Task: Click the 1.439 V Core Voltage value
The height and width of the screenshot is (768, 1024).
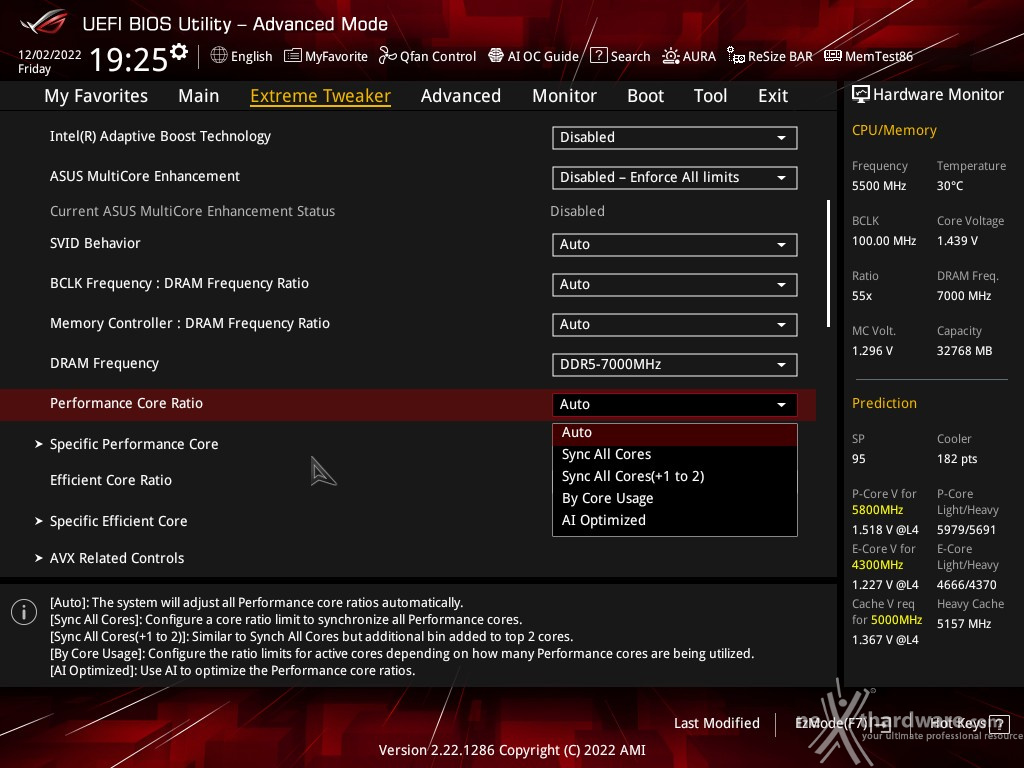Action: point(957,241)
